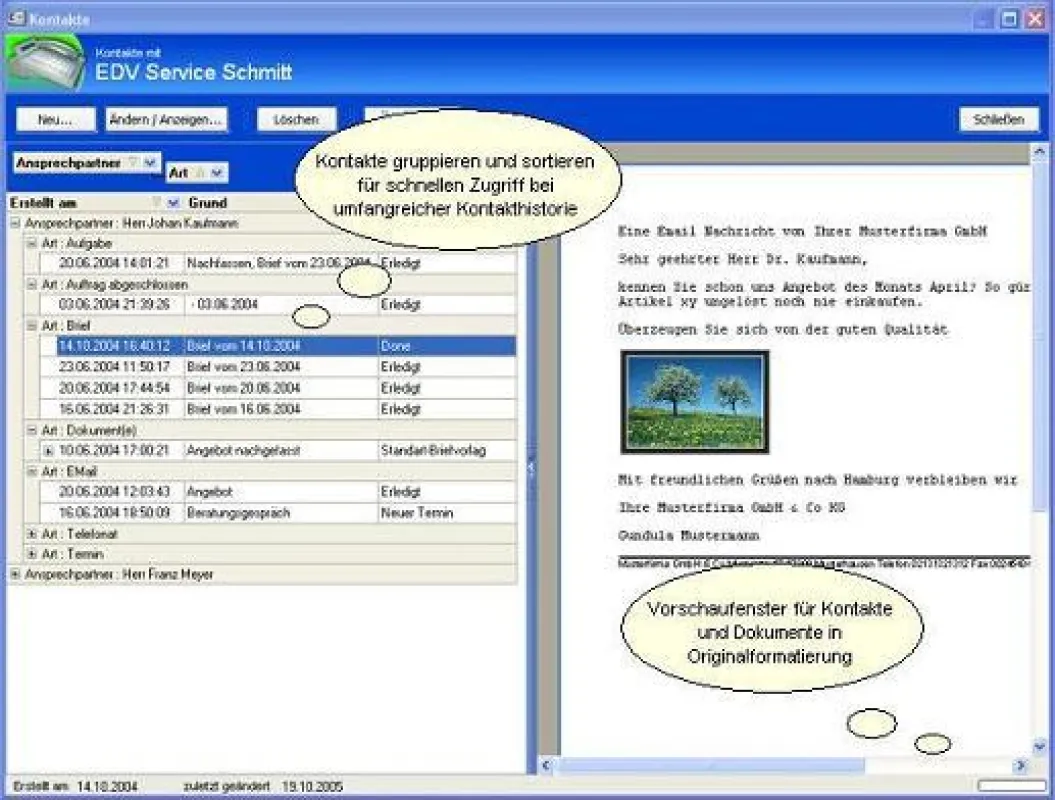
Task: Expand the Art: Termin group
Action: click(32, 554)
